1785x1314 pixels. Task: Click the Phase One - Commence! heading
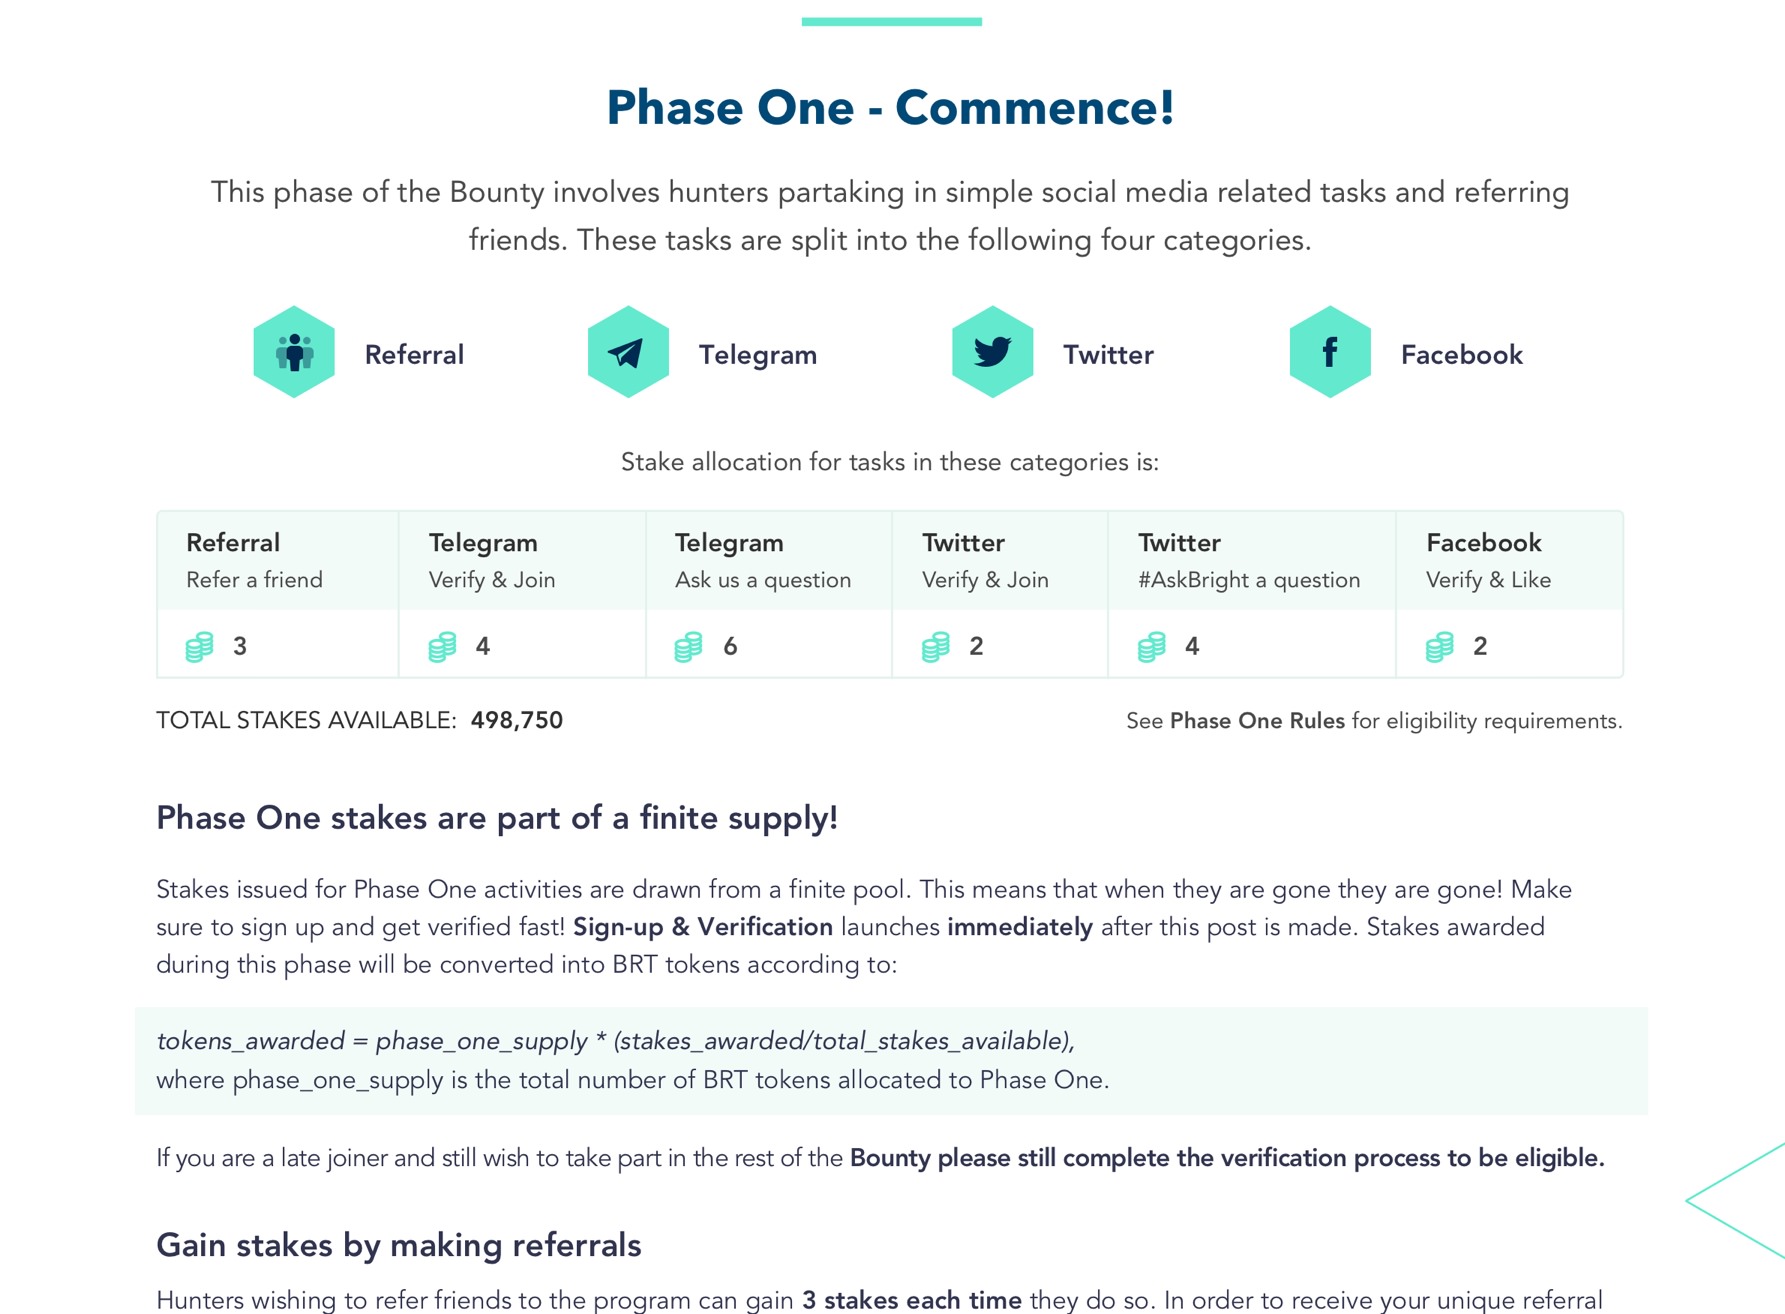point(891,107)
